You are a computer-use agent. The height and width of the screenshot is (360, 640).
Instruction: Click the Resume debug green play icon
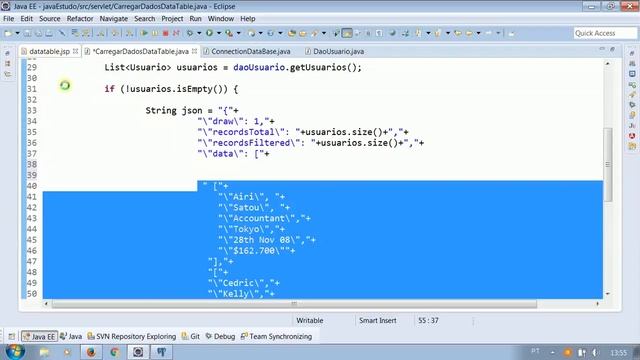pyautogui.click(x=144, y=33)
